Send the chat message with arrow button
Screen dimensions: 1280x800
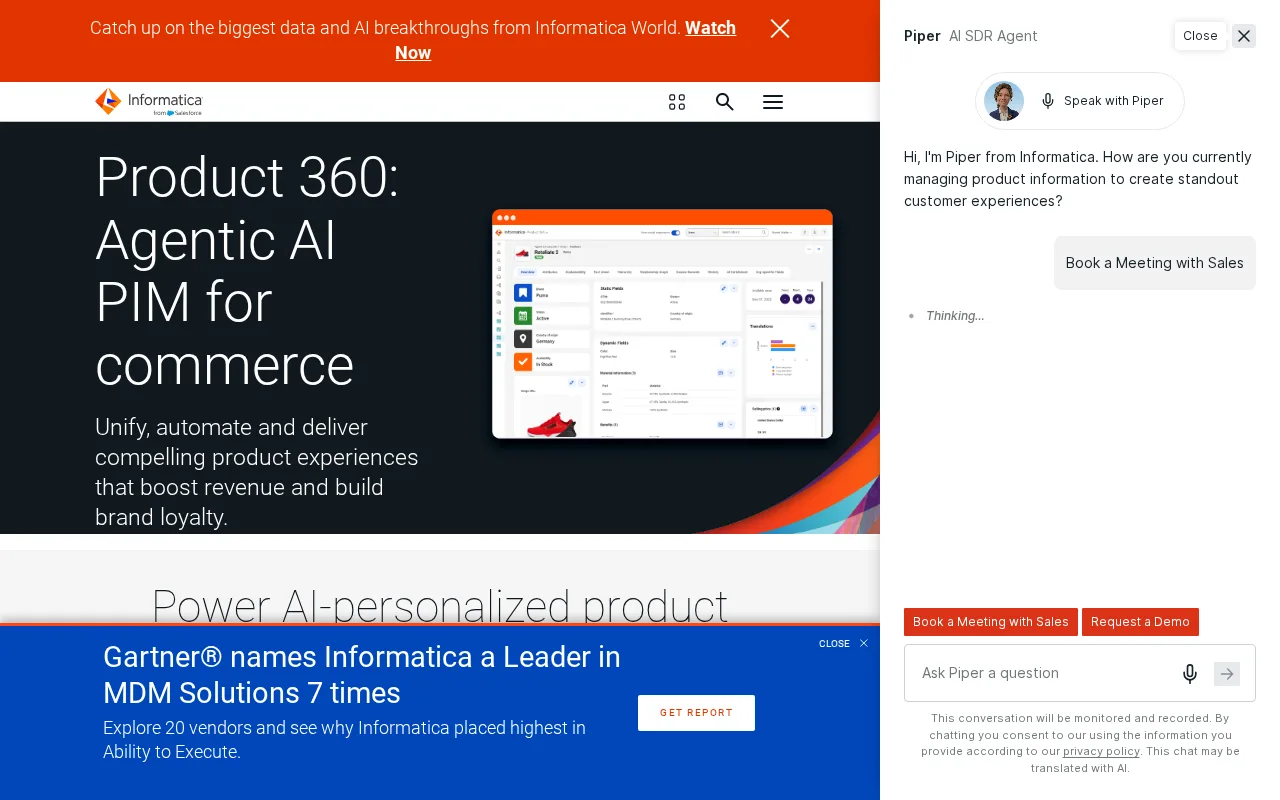(1227, 674)
